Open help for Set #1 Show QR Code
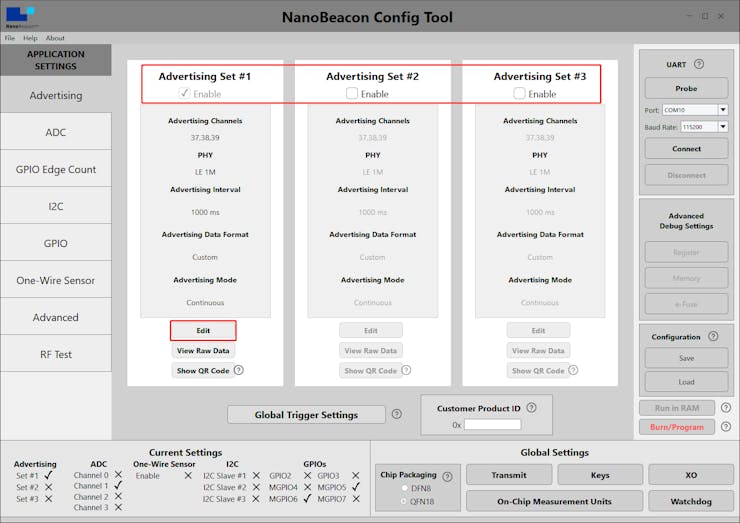740x523 pixels. click(239, 370)
